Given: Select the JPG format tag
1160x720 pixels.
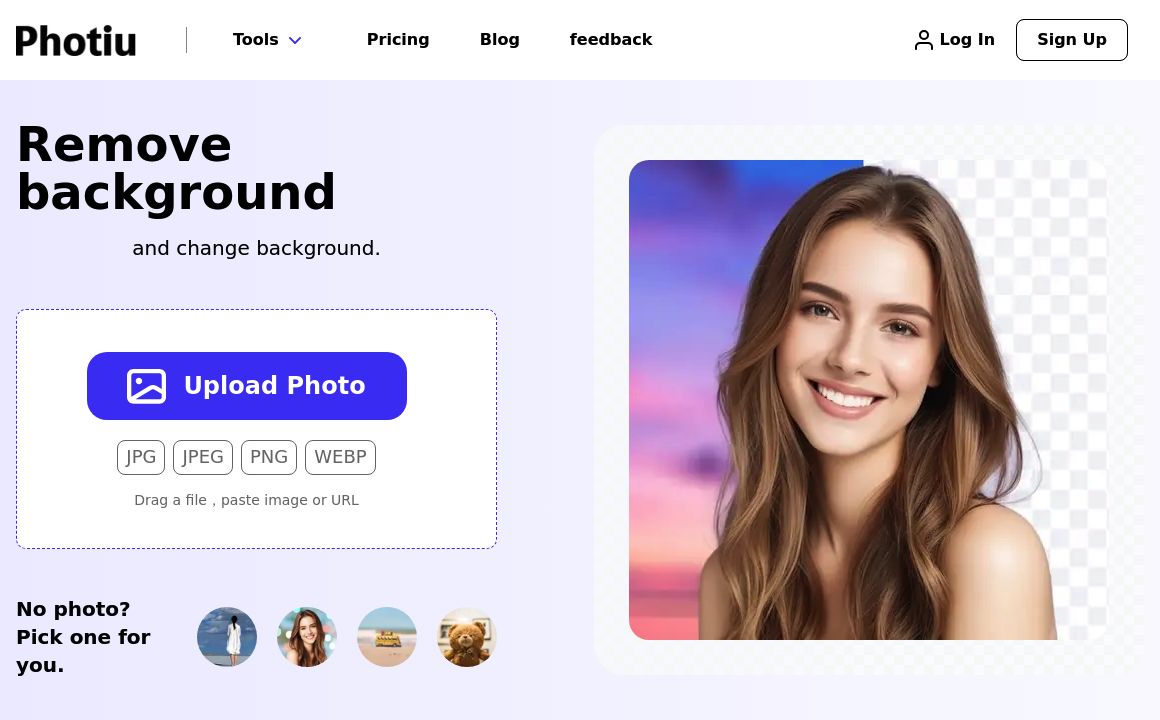Looking at the screenshot, I should [141, 457].
